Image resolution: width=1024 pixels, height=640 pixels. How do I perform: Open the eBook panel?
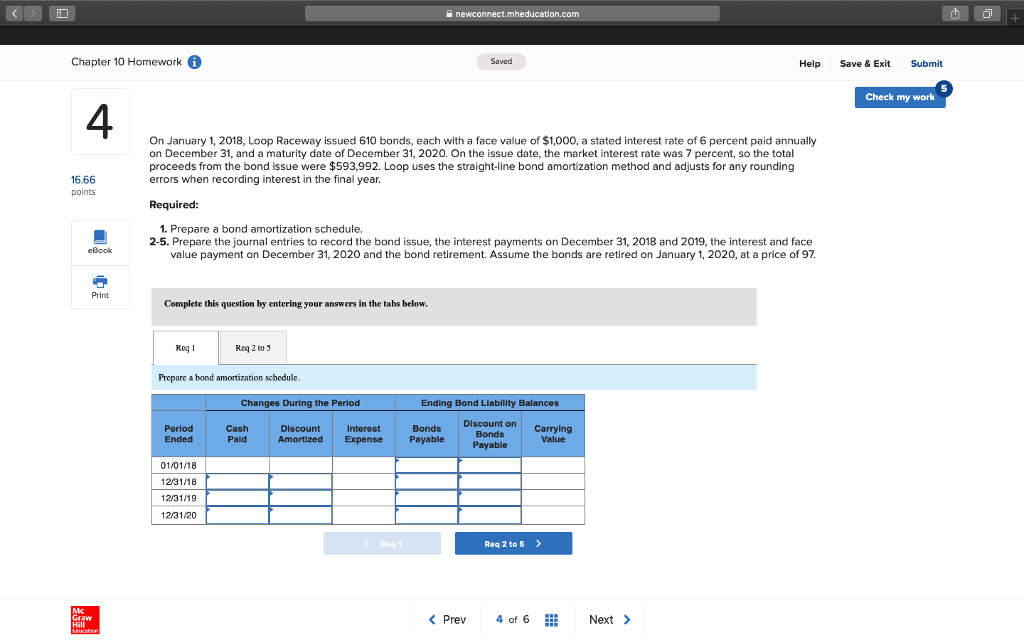click(x=99, y=243)
